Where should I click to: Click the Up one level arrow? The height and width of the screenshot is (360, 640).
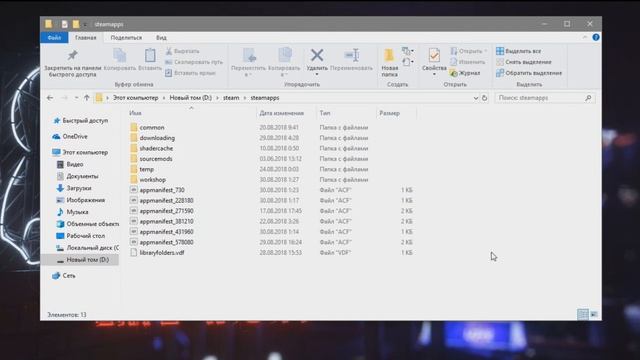(87, 98)
